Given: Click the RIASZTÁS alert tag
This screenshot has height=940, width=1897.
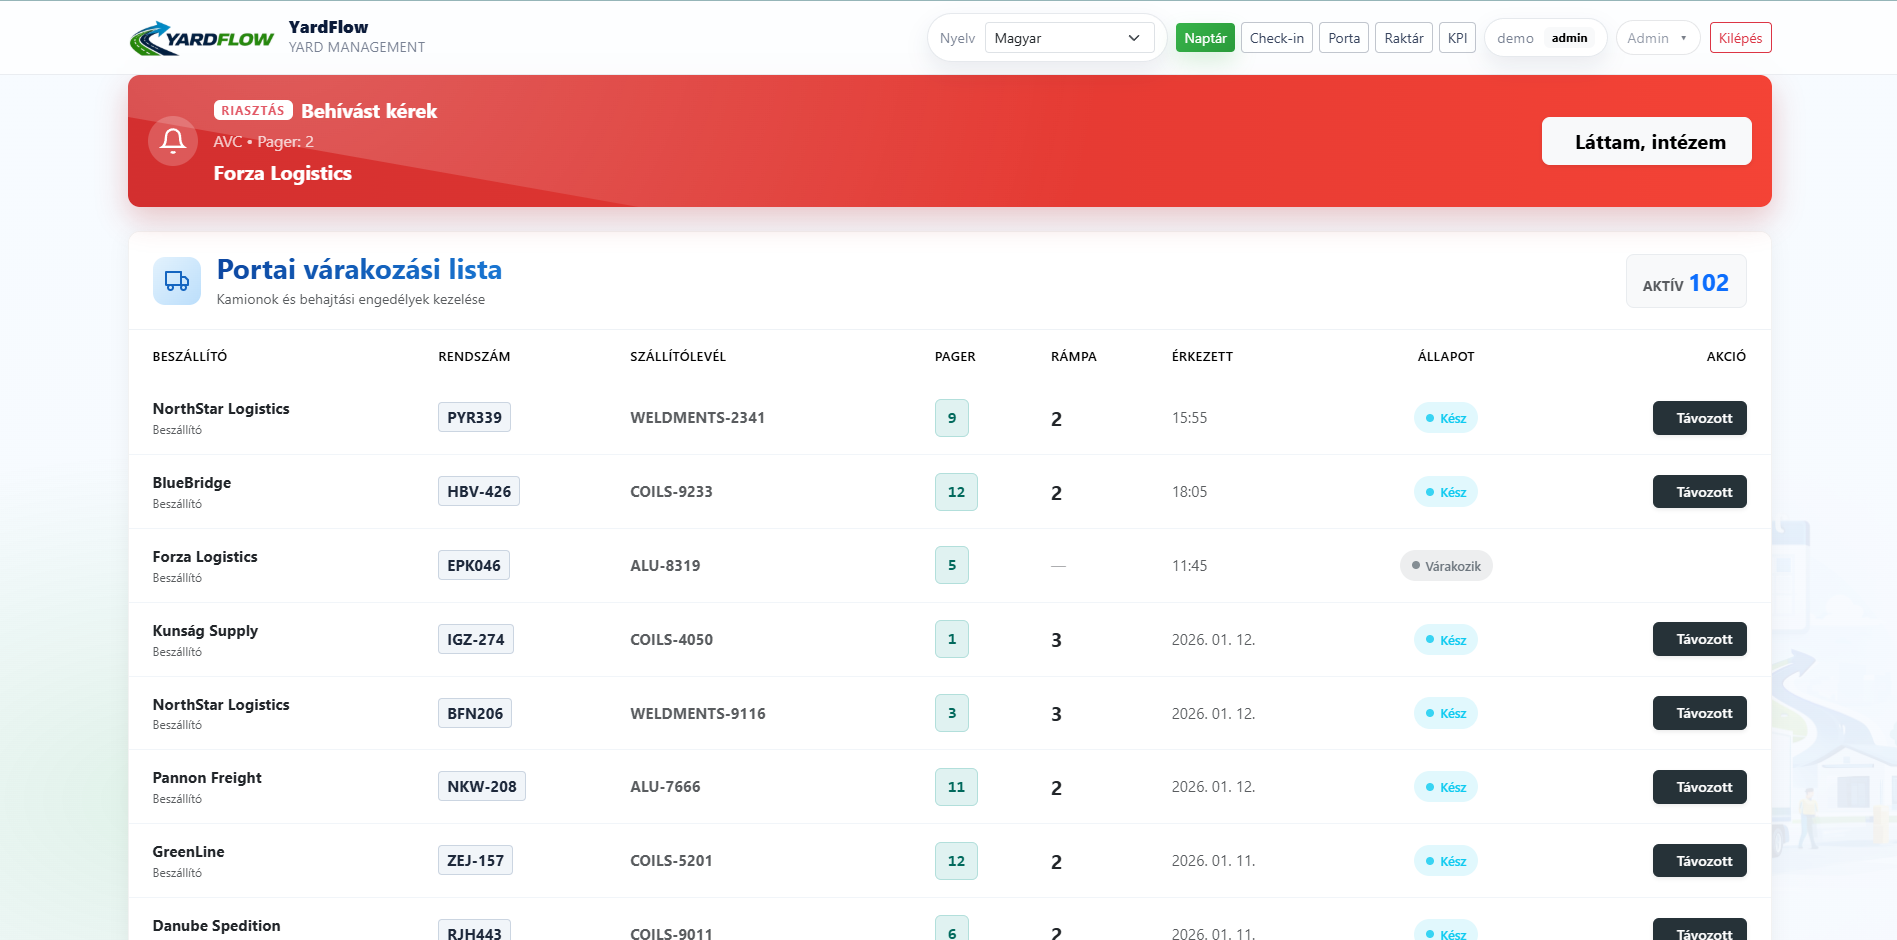Looking at the screenshot, I should [x=253, y=111].
